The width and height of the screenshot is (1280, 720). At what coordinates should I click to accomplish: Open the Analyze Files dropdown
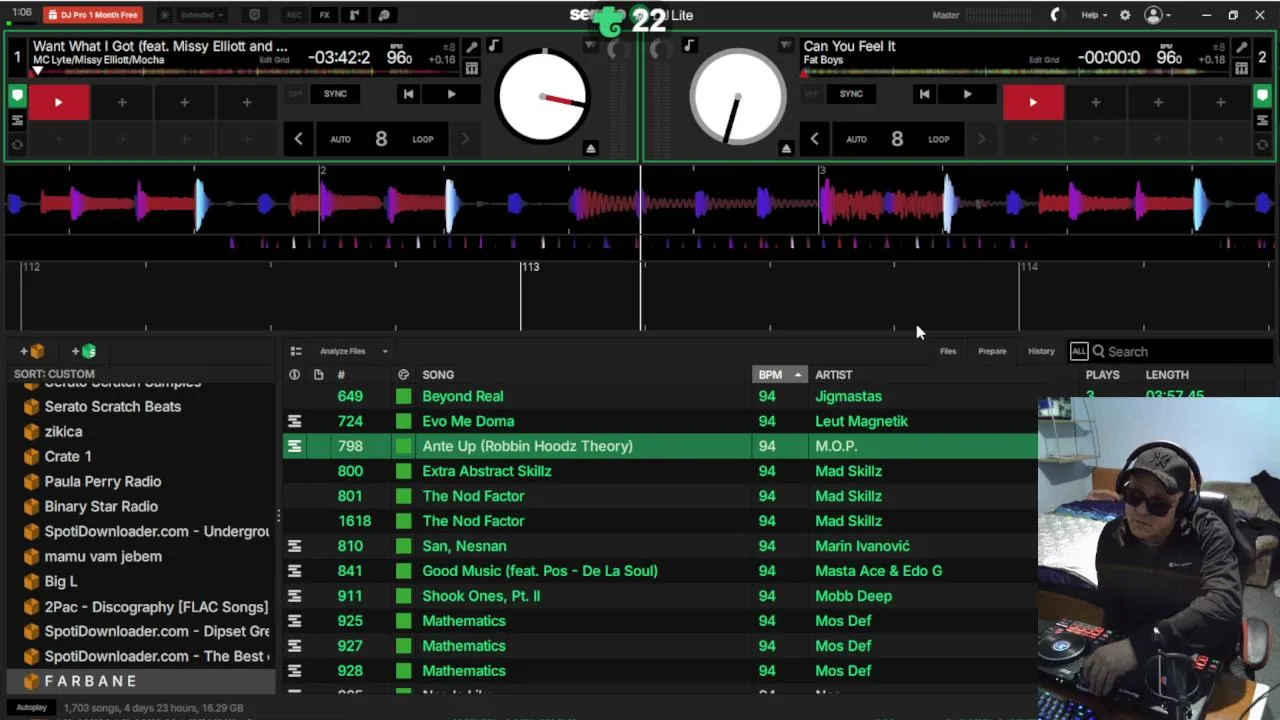click(353, 351)
